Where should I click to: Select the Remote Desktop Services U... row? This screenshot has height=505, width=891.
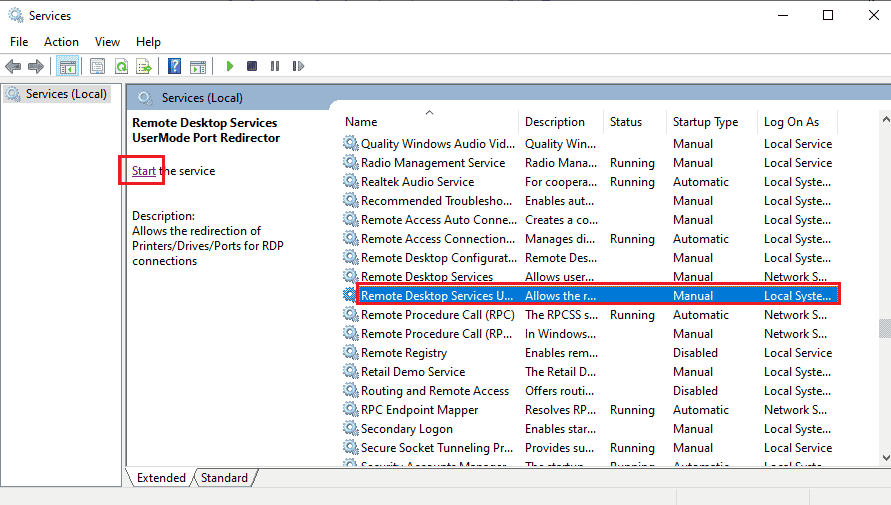tap(598, 295)
